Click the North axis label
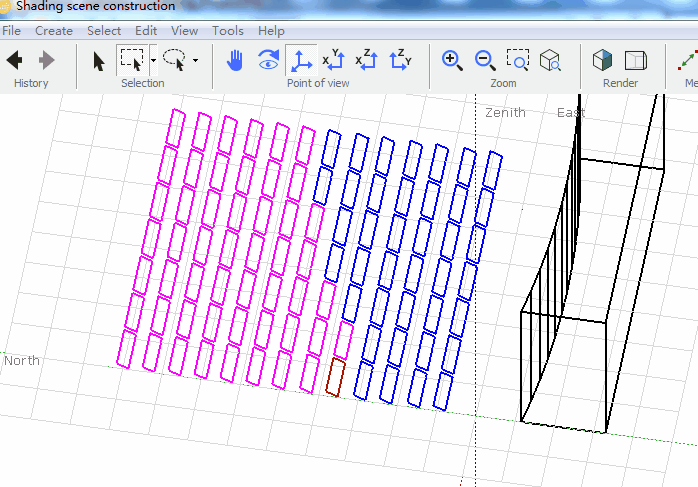Viewport: 698px width, 487px height. tap(22, 360)
